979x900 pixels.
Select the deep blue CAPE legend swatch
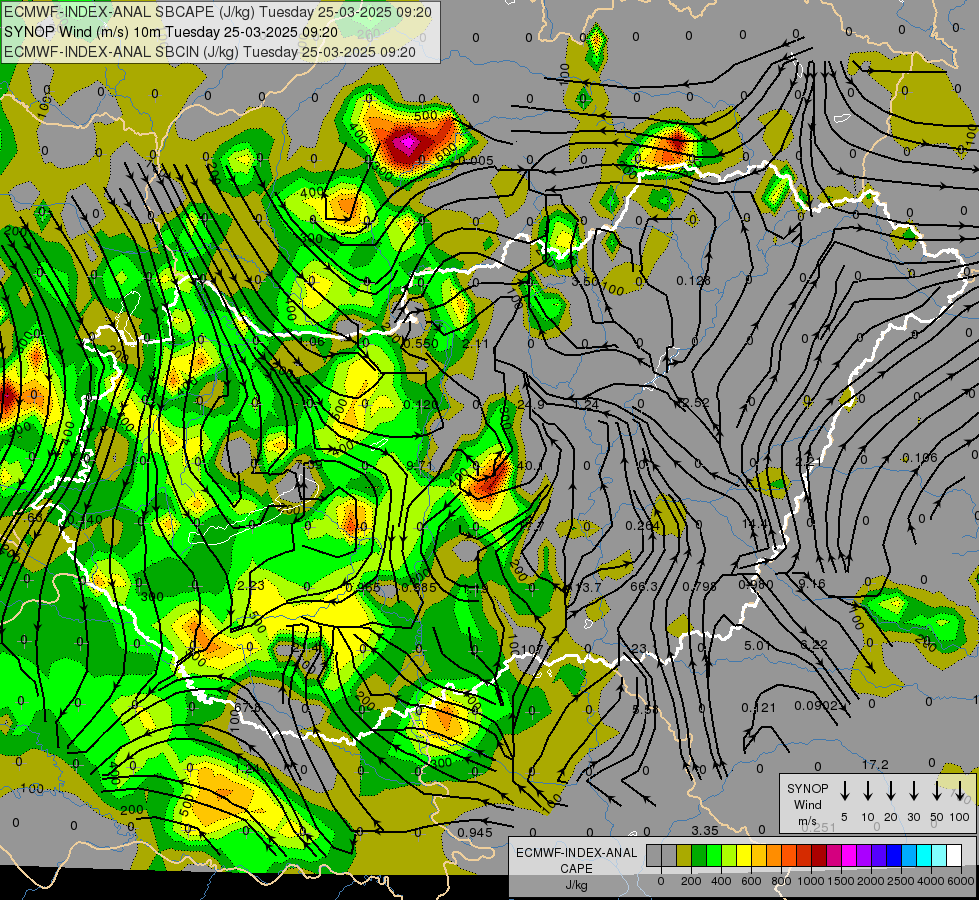(893, 855)
